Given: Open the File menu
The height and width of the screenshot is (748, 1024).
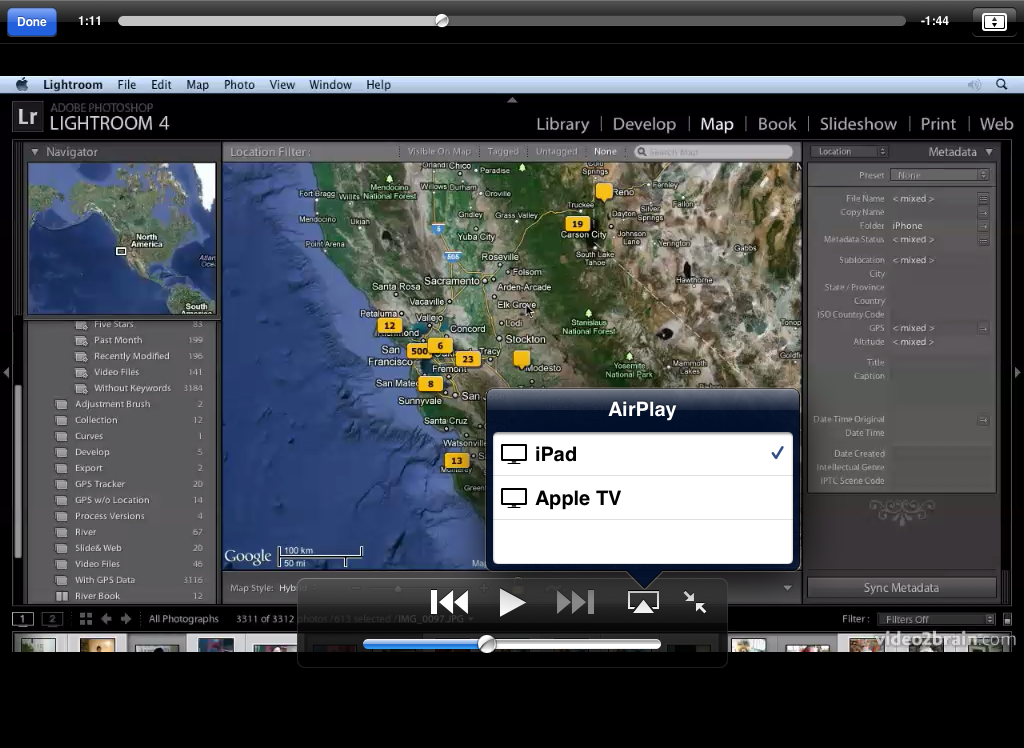Looking at the screenshot, I should pos(127,84).
